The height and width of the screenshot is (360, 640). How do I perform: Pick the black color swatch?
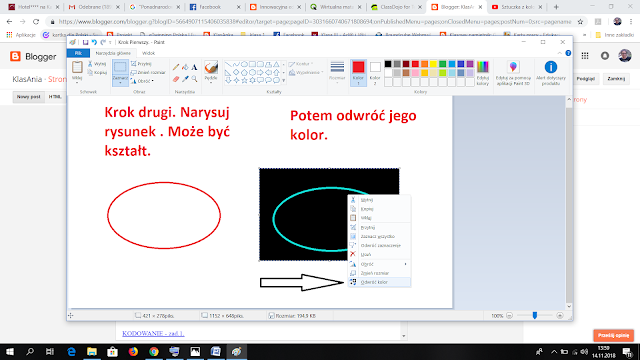click(388, 64)
